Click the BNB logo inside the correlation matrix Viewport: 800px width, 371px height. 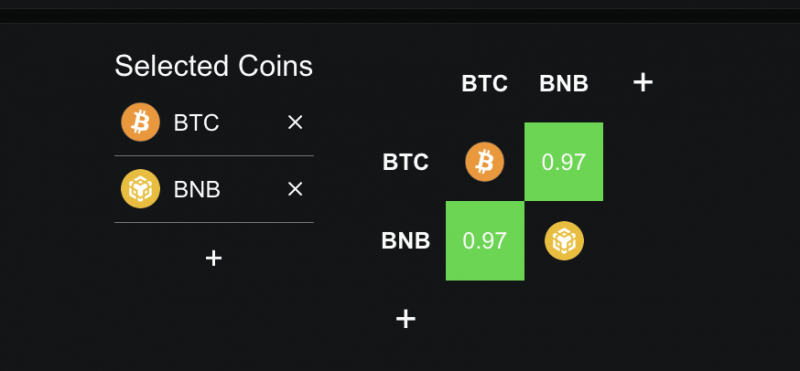(564, 241)
